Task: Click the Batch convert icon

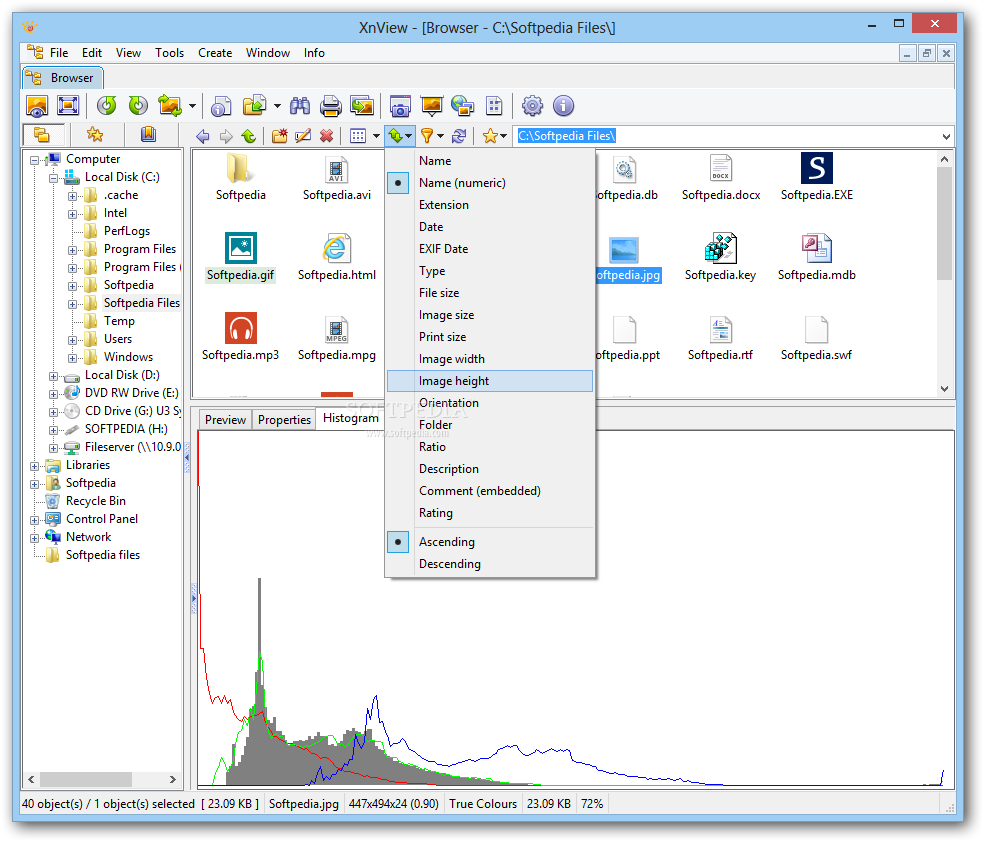Action: (x=362, y=105)
